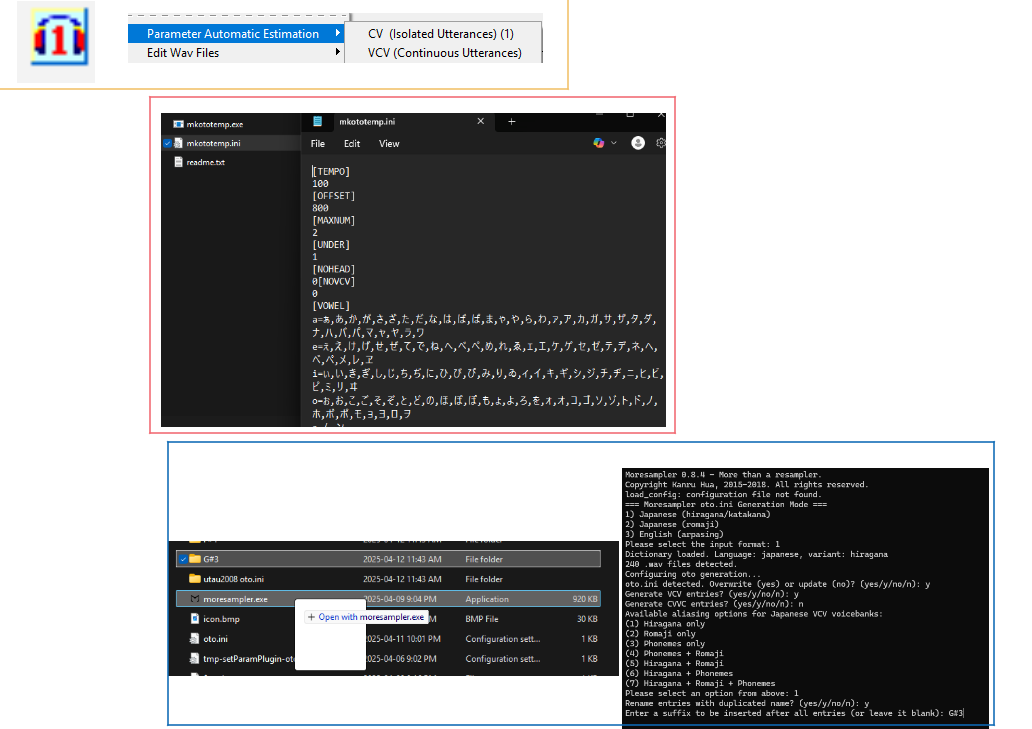Uncheck the G#3 folder checkbox

tap(181, 559)
